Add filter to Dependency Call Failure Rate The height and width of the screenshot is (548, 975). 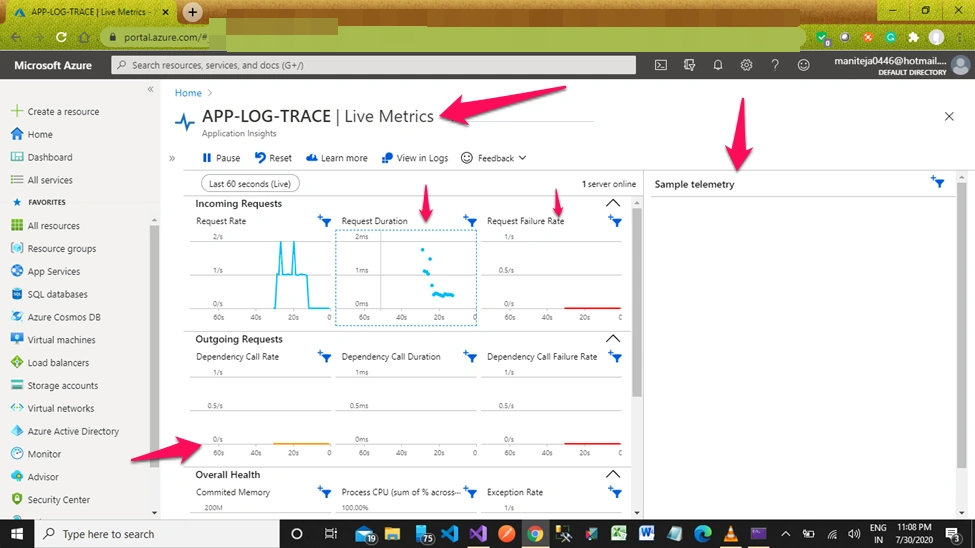coord(614,356)
